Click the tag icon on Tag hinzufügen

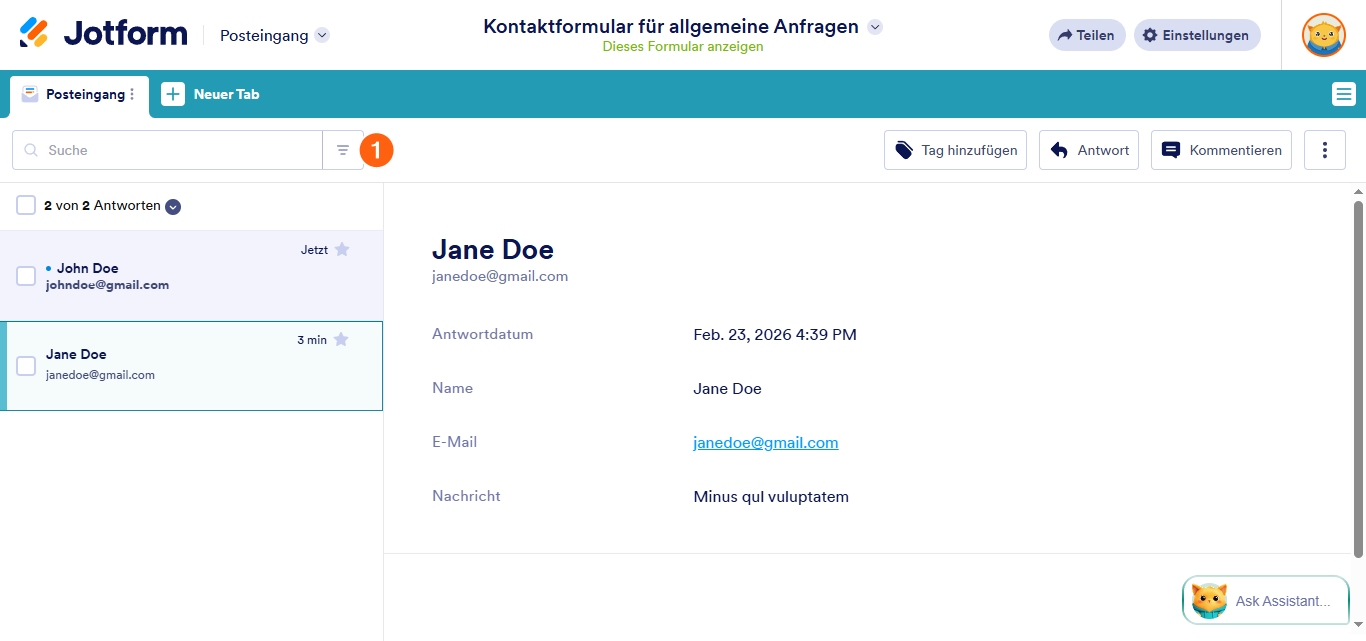pyautogui.click(x=903, y=149)
